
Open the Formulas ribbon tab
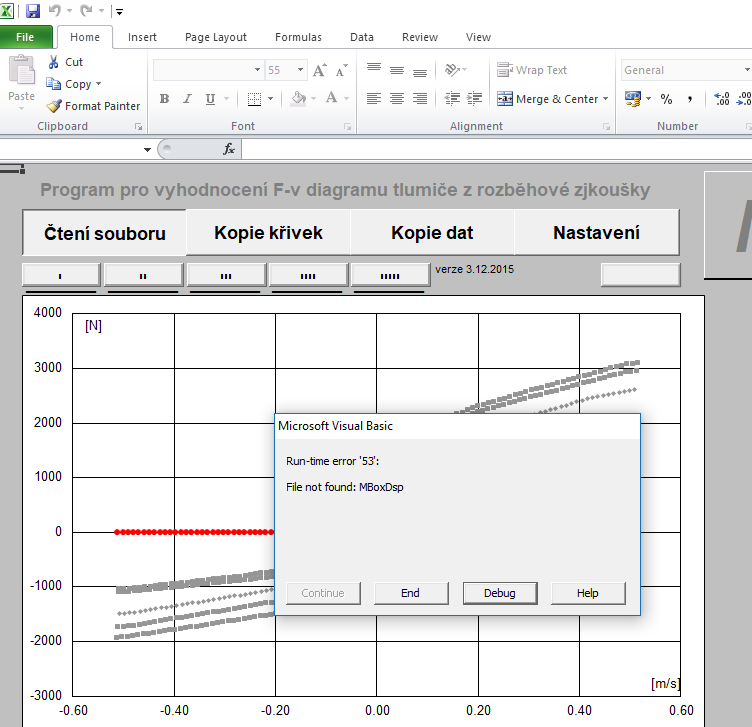click(298, 37)
